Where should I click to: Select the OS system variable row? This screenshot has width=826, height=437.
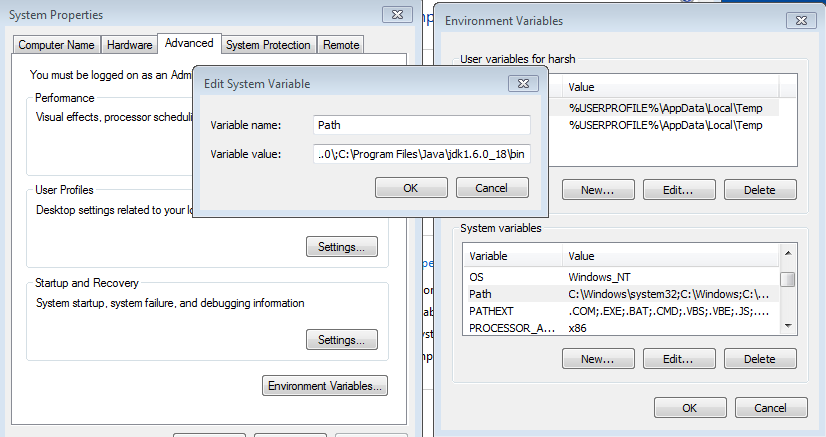pos(621,277)
